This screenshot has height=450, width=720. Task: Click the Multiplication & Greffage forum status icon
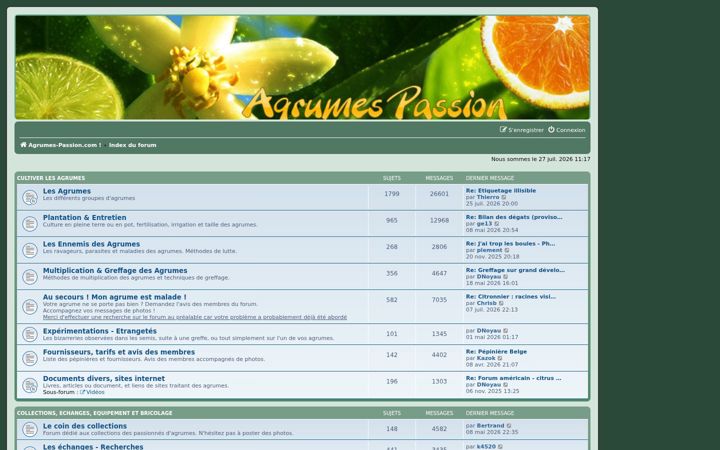(x=30, y=277)
